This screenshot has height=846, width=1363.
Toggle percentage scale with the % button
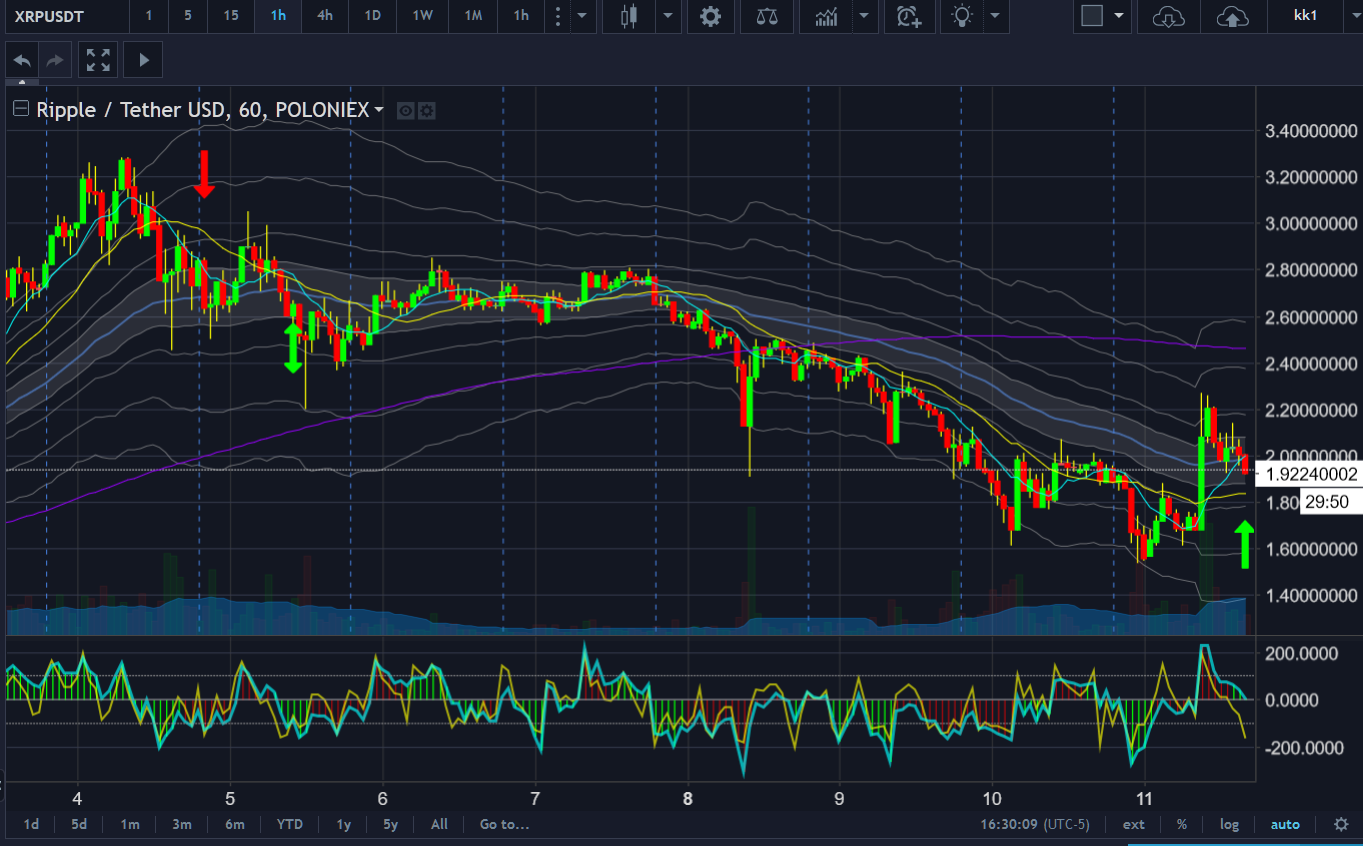[1181, 824]
